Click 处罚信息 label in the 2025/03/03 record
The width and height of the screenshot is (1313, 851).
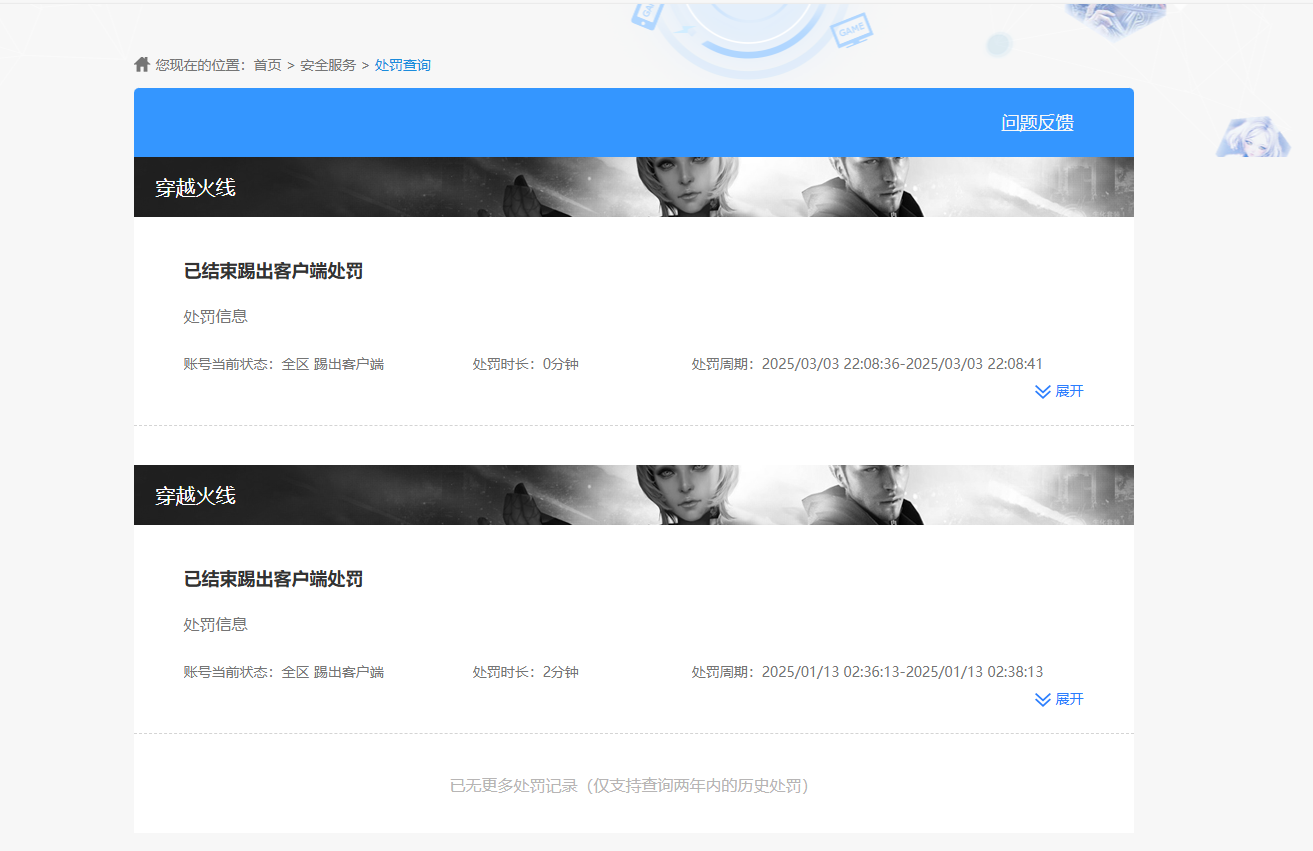(x=216, y=317)
